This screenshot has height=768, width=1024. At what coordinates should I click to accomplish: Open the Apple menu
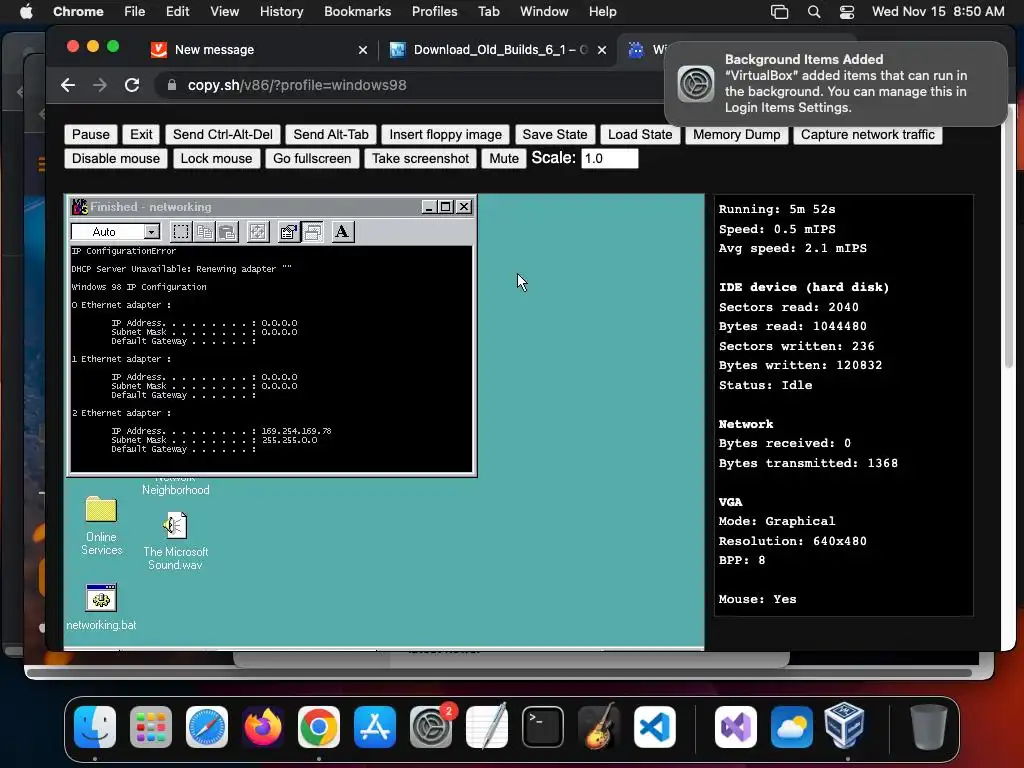pos(26,11)
